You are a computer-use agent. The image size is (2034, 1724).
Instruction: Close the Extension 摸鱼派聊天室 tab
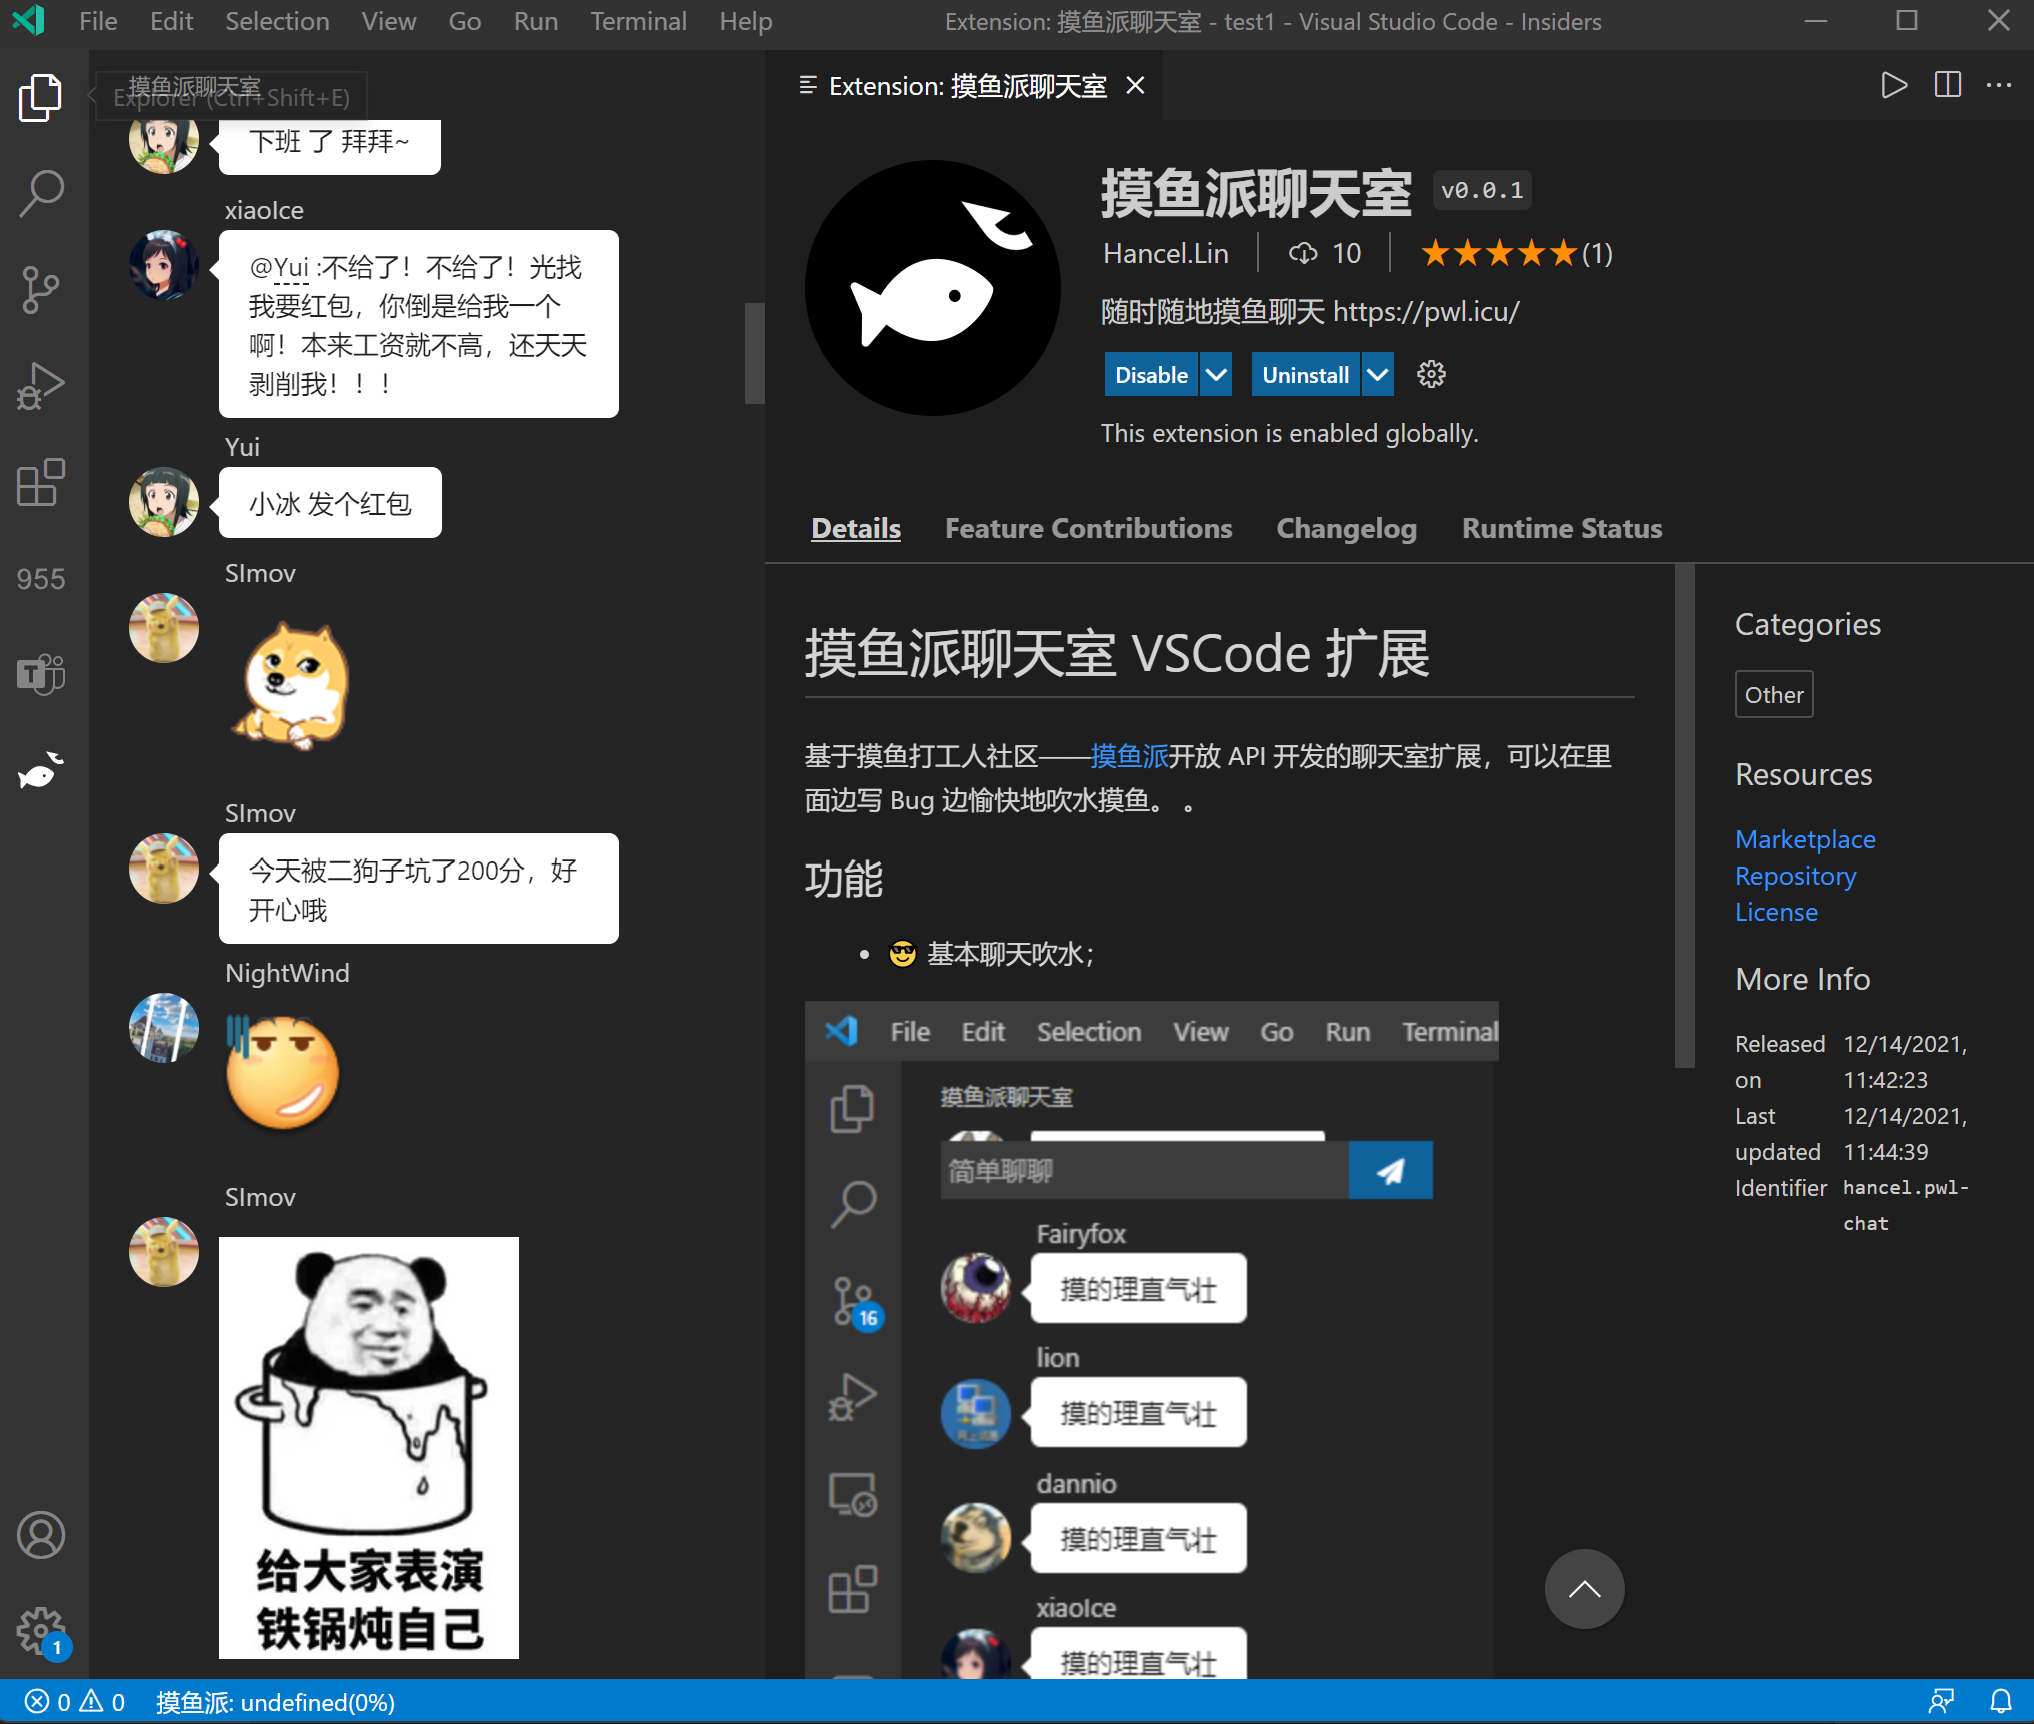pyautogui.click(x=1135, y=86)
